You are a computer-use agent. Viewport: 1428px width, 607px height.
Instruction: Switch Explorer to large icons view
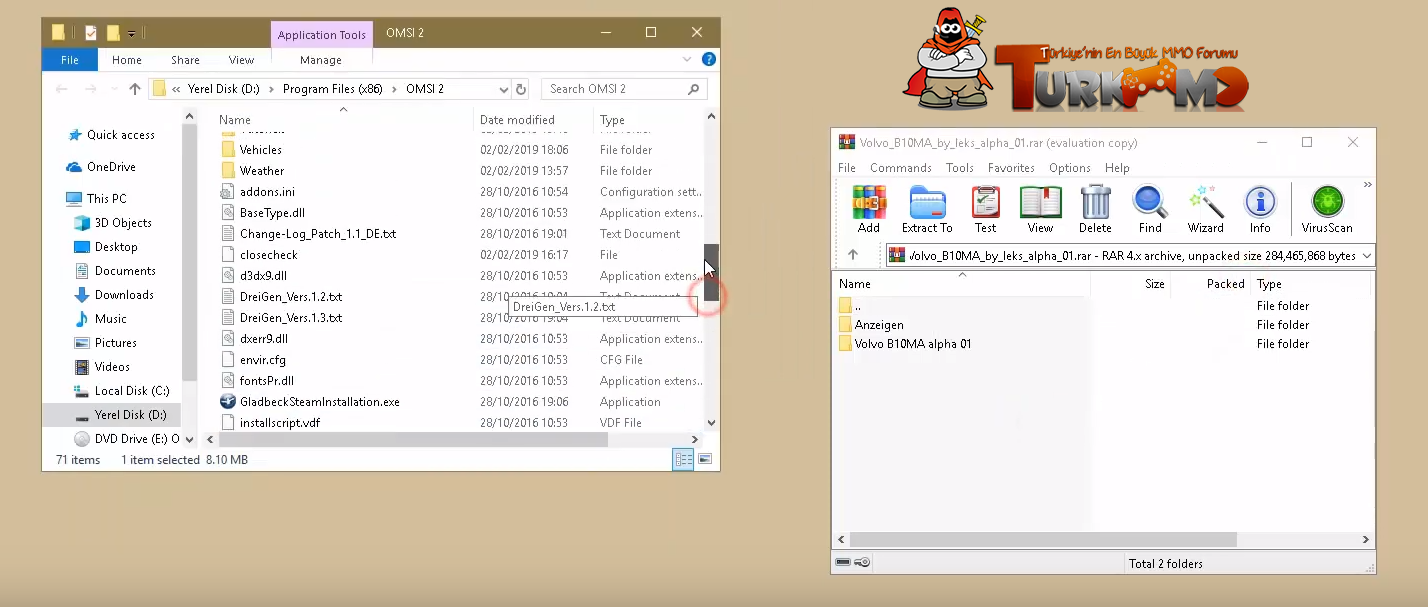(x=705, y=459)
